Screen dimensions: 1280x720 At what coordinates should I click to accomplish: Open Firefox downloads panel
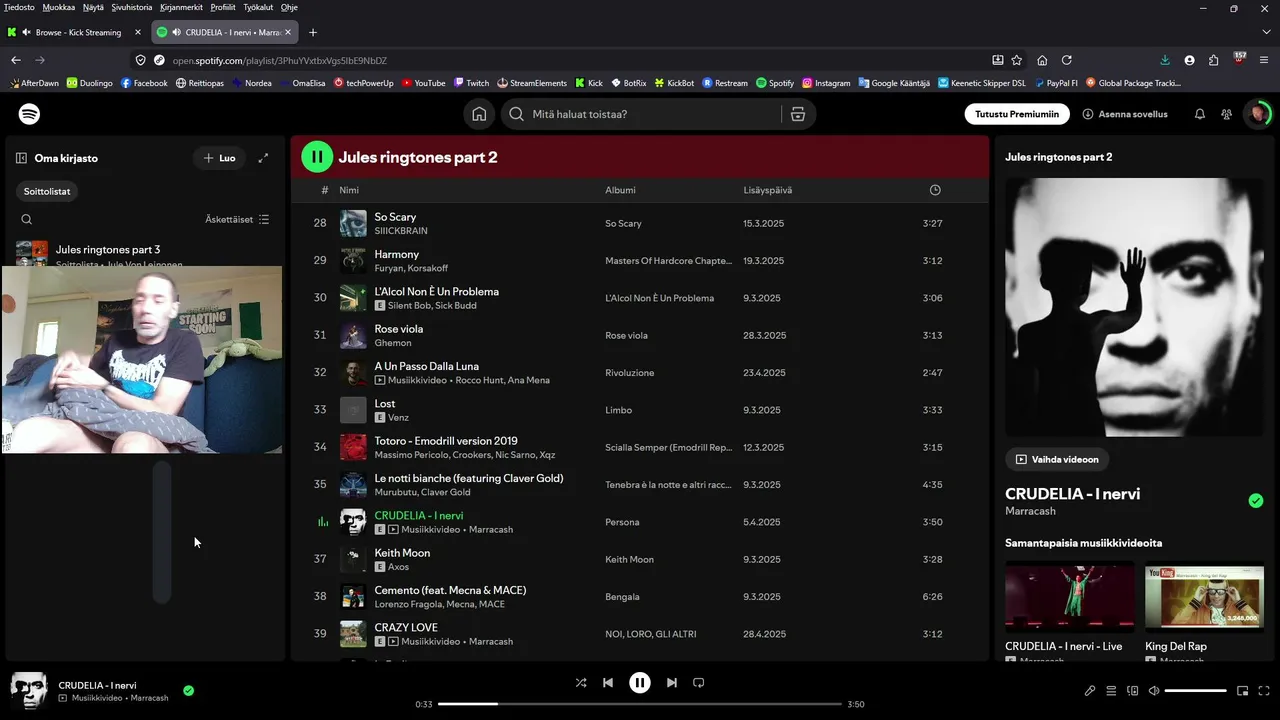(1165, 60)
